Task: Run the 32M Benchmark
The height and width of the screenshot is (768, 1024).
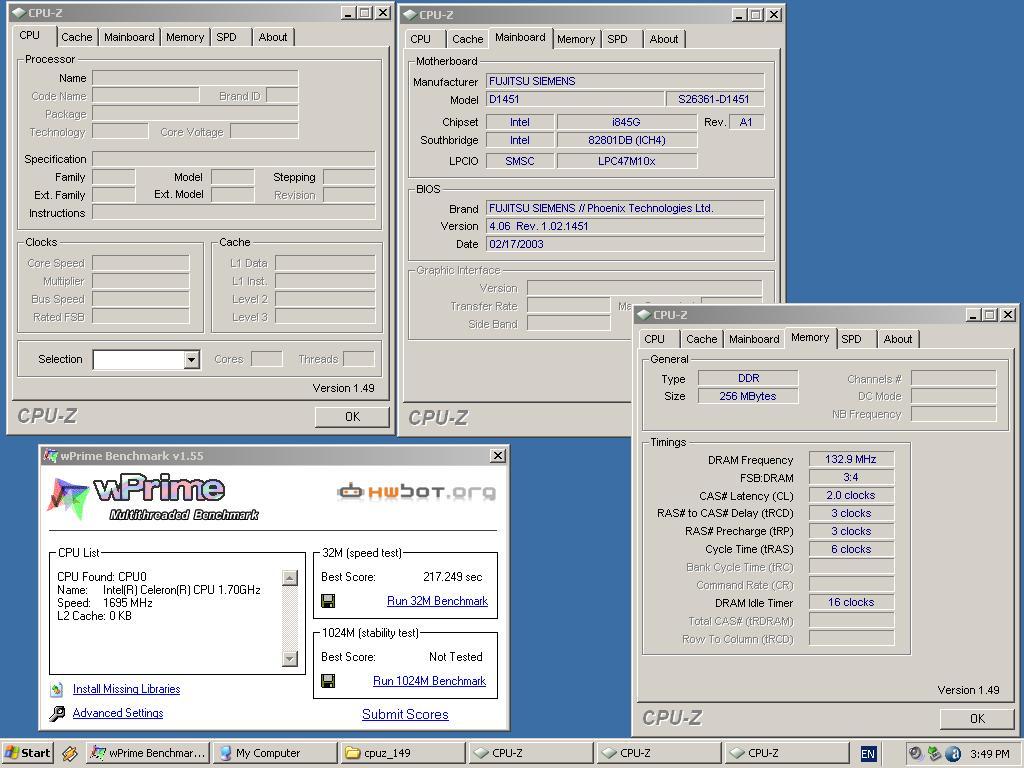Action: [438, 601]
